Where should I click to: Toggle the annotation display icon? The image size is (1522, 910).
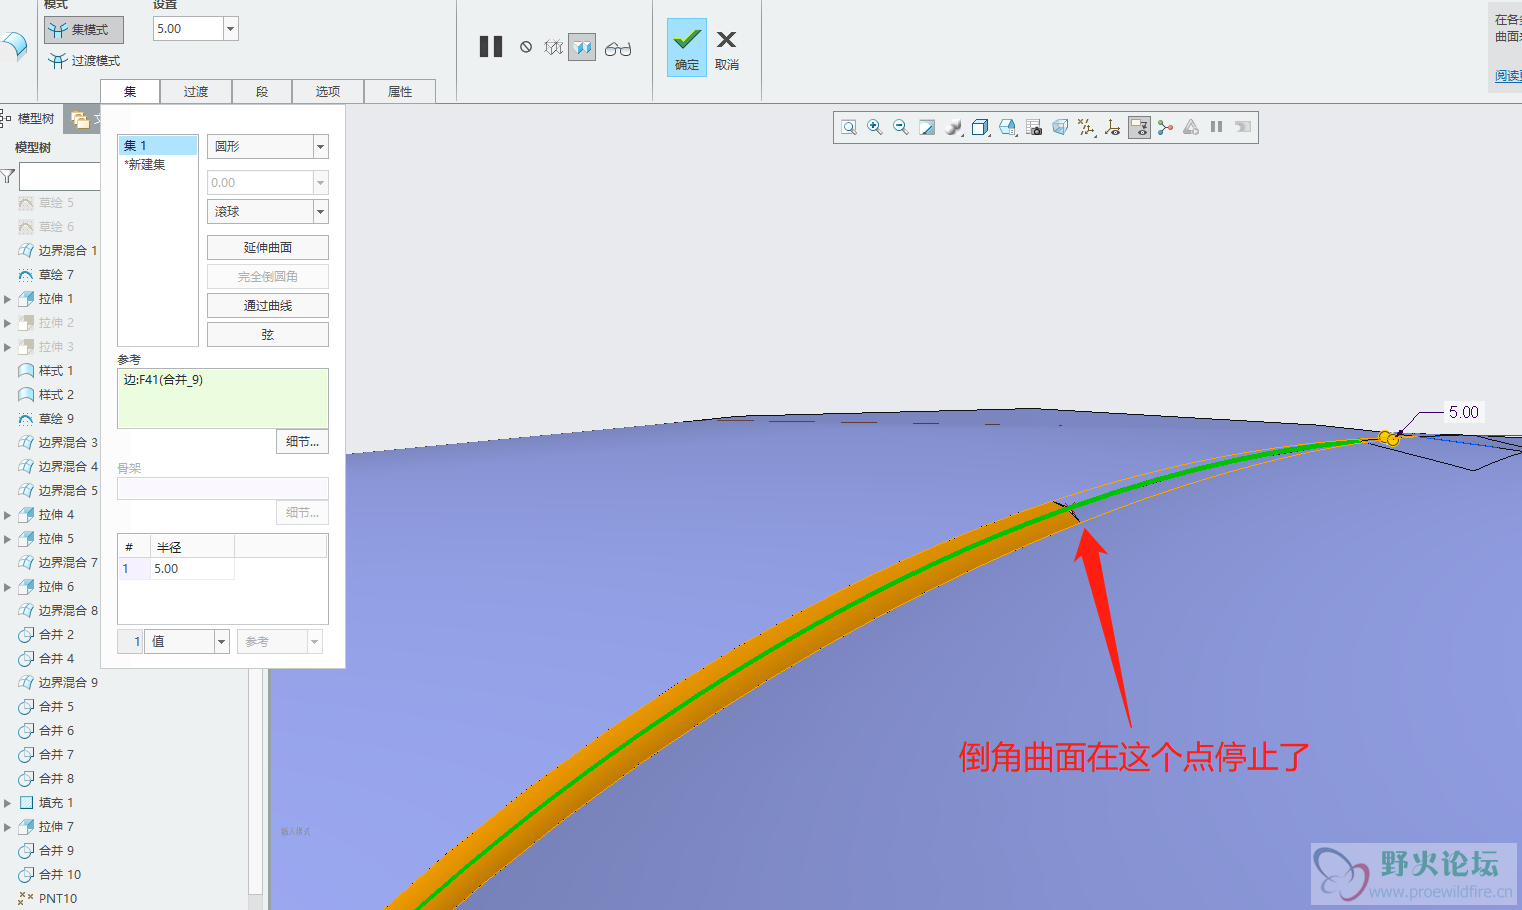1139,127
